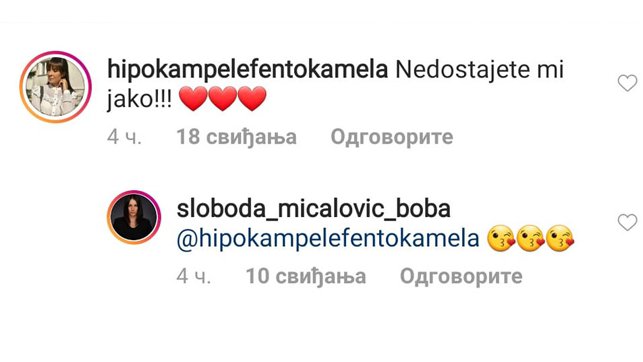The image size is (643, 362).
Task: Like the comment by hipokampelefentokamela
Action: pyautogui.click(x=627, y=83)
